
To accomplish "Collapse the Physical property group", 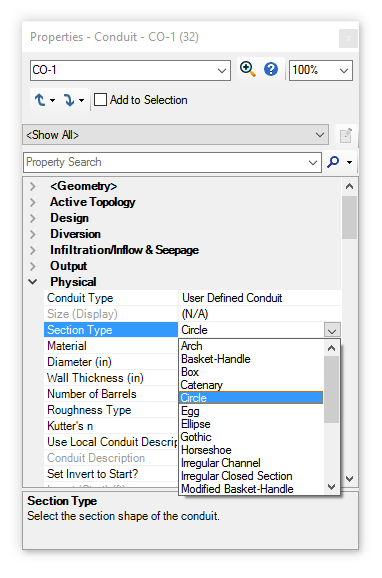I will coord(33,282).
